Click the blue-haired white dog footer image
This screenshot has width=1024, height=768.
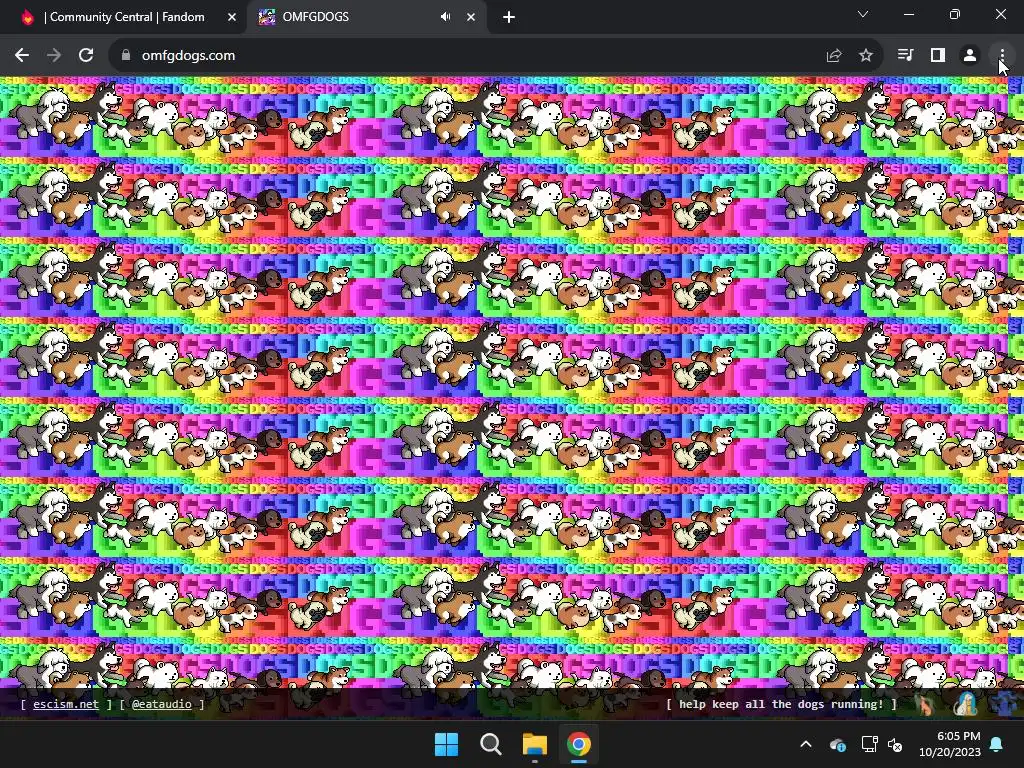tap(966, 704)
